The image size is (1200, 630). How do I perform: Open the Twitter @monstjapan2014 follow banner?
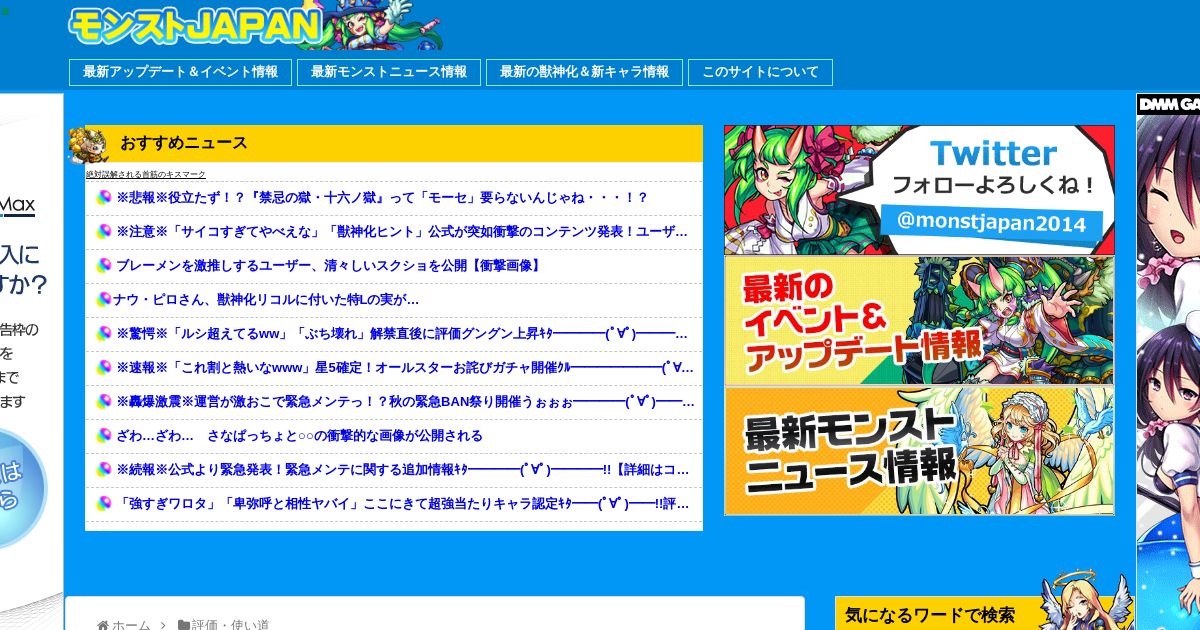tap(919, 190)
